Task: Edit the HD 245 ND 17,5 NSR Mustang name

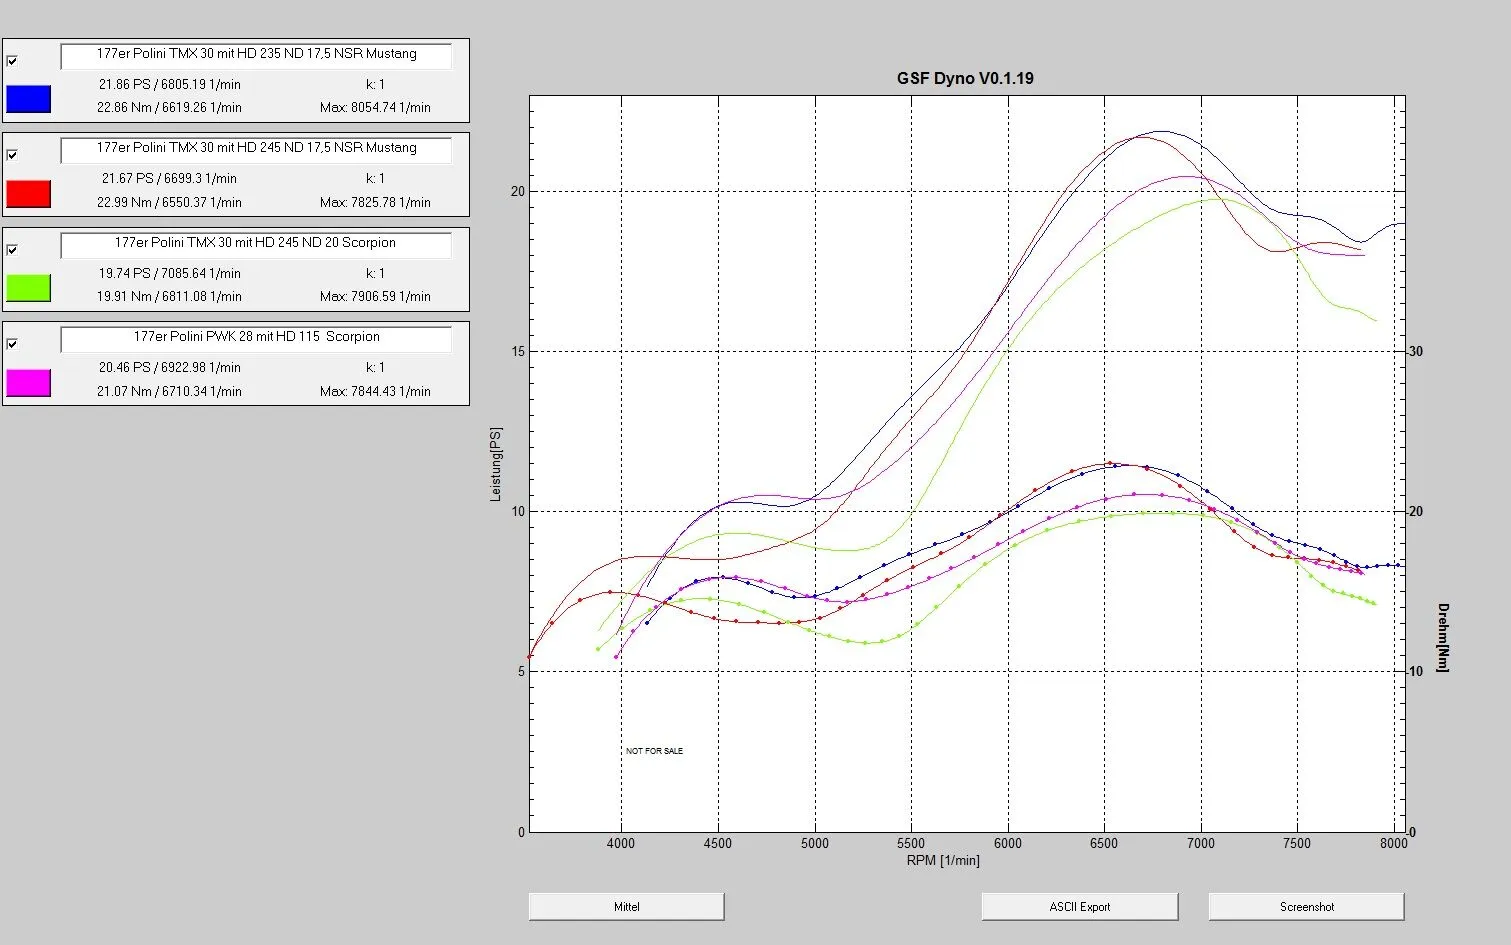Action: point(256,149)
